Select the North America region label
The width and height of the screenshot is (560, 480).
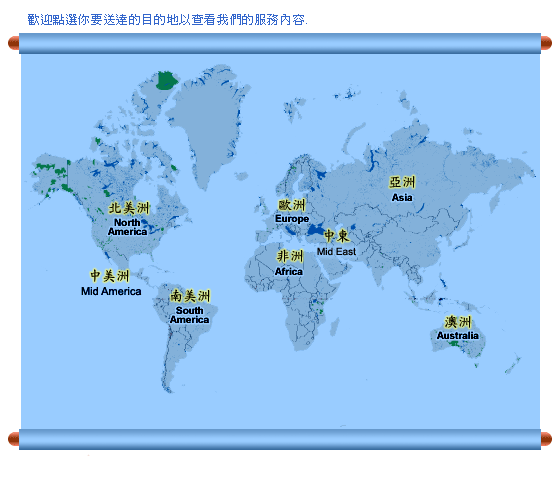point(128,227)
